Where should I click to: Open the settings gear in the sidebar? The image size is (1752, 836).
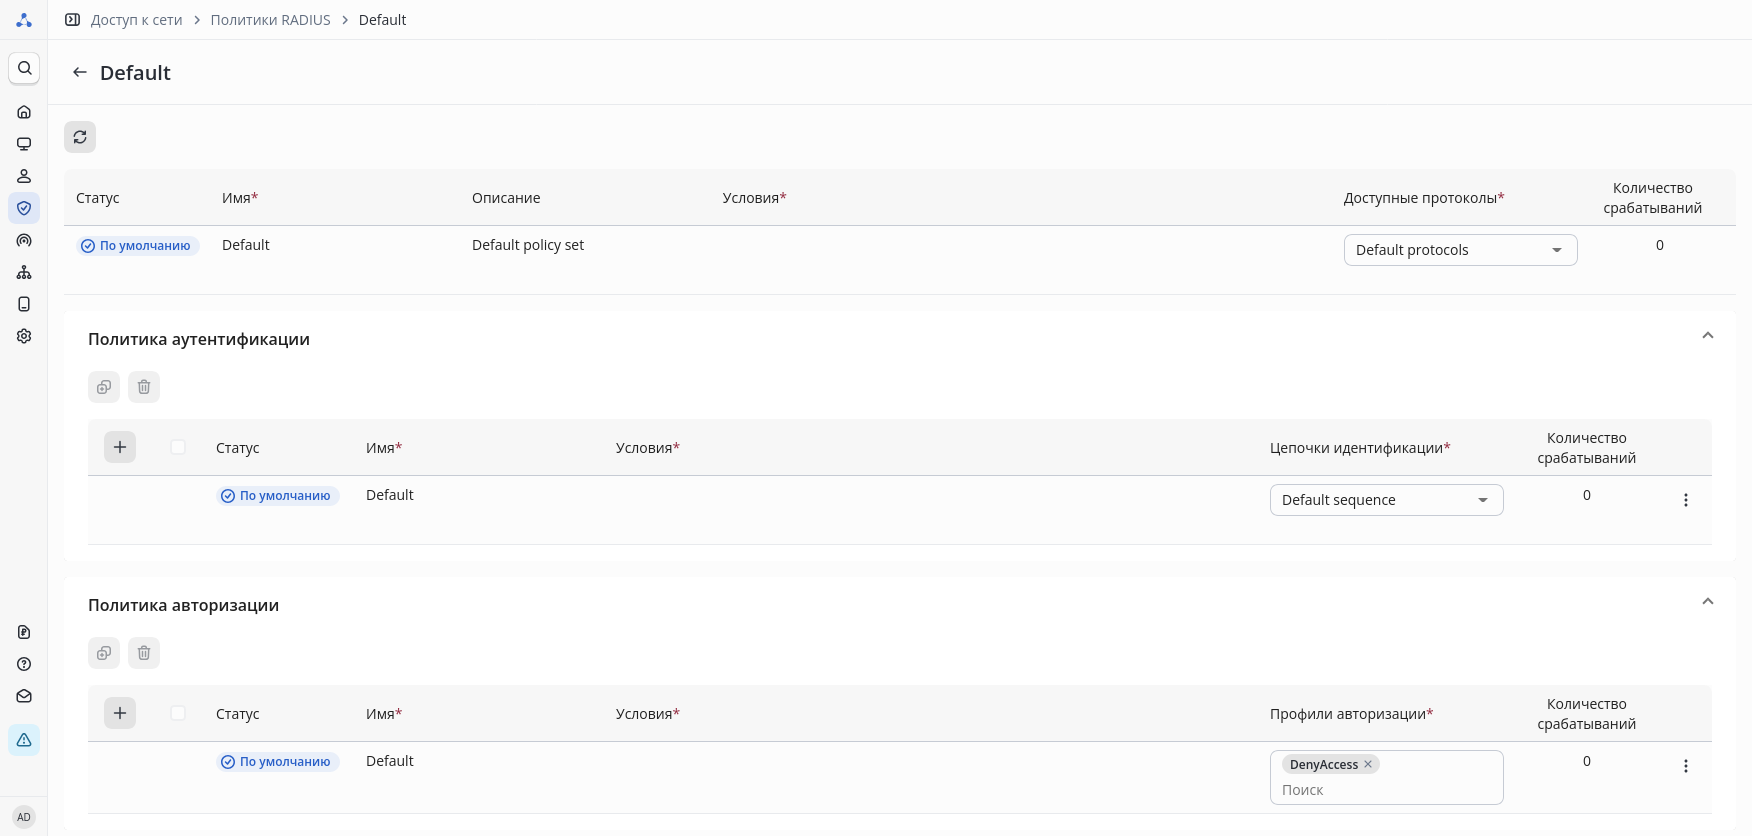tap(24, 336)
